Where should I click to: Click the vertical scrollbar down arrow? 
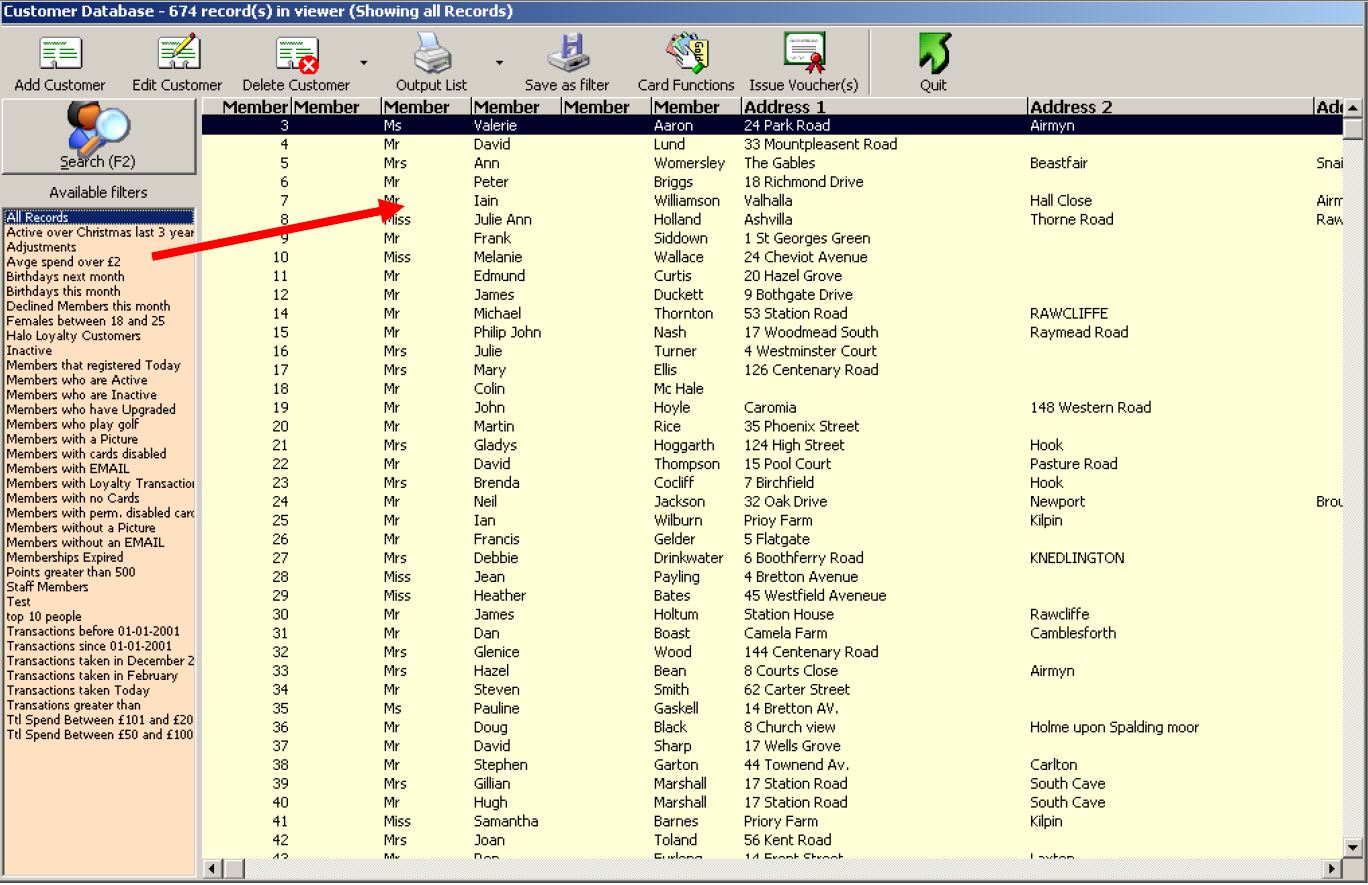1353,846
